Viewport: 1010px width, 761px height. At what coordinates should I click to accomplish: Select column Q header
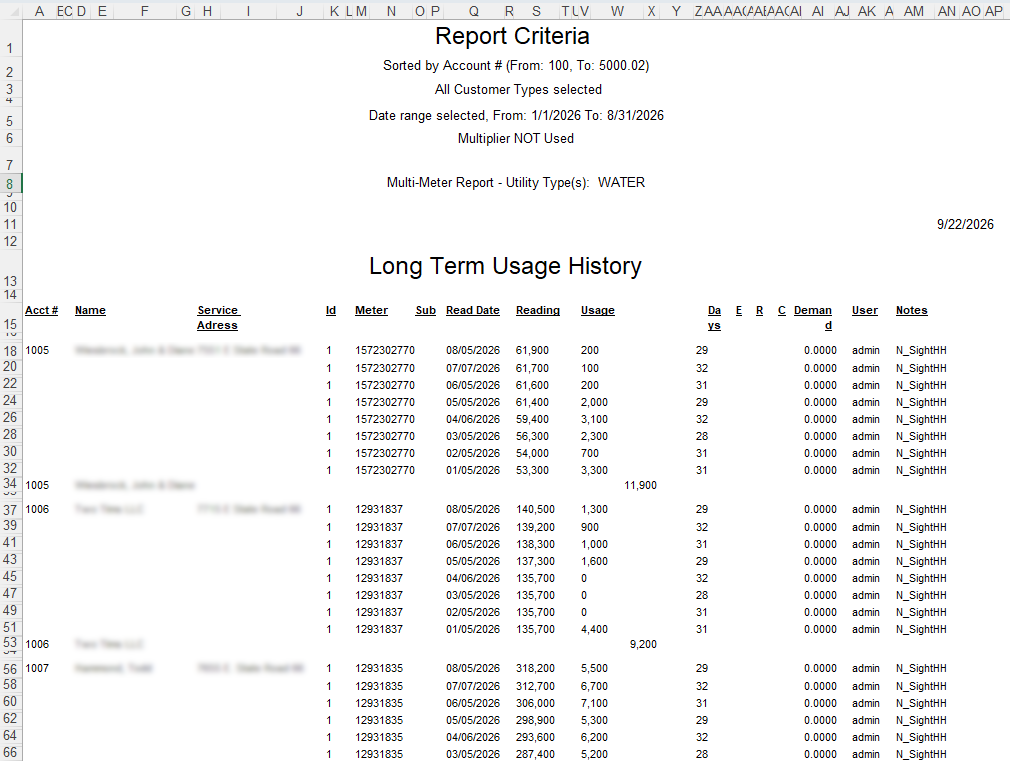pos(473,11)
